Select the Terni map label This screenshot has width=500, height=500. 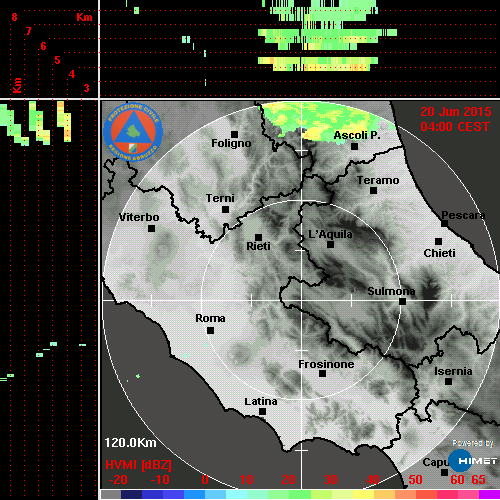coord(220,198)
